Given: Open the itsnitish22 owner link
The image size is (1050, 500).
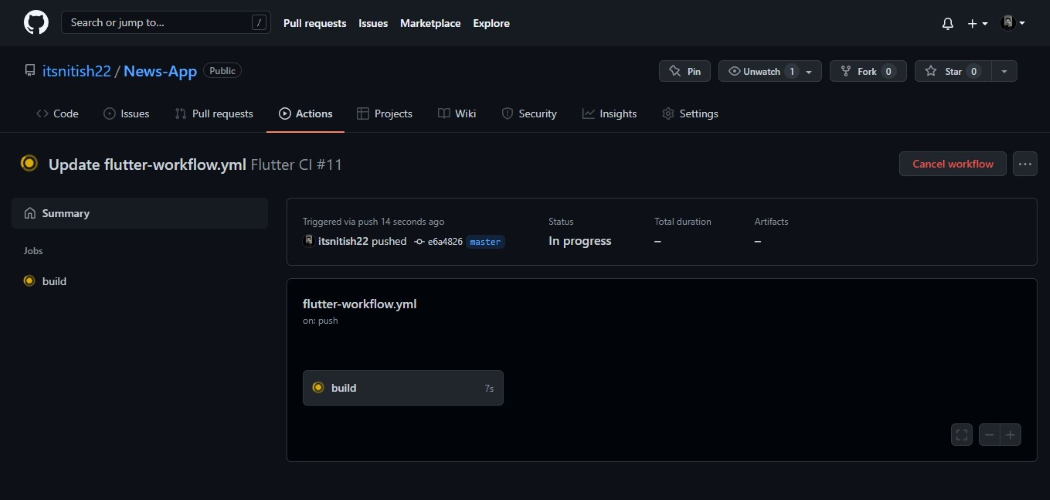Looking at the screenshot, I should (76, 71).
